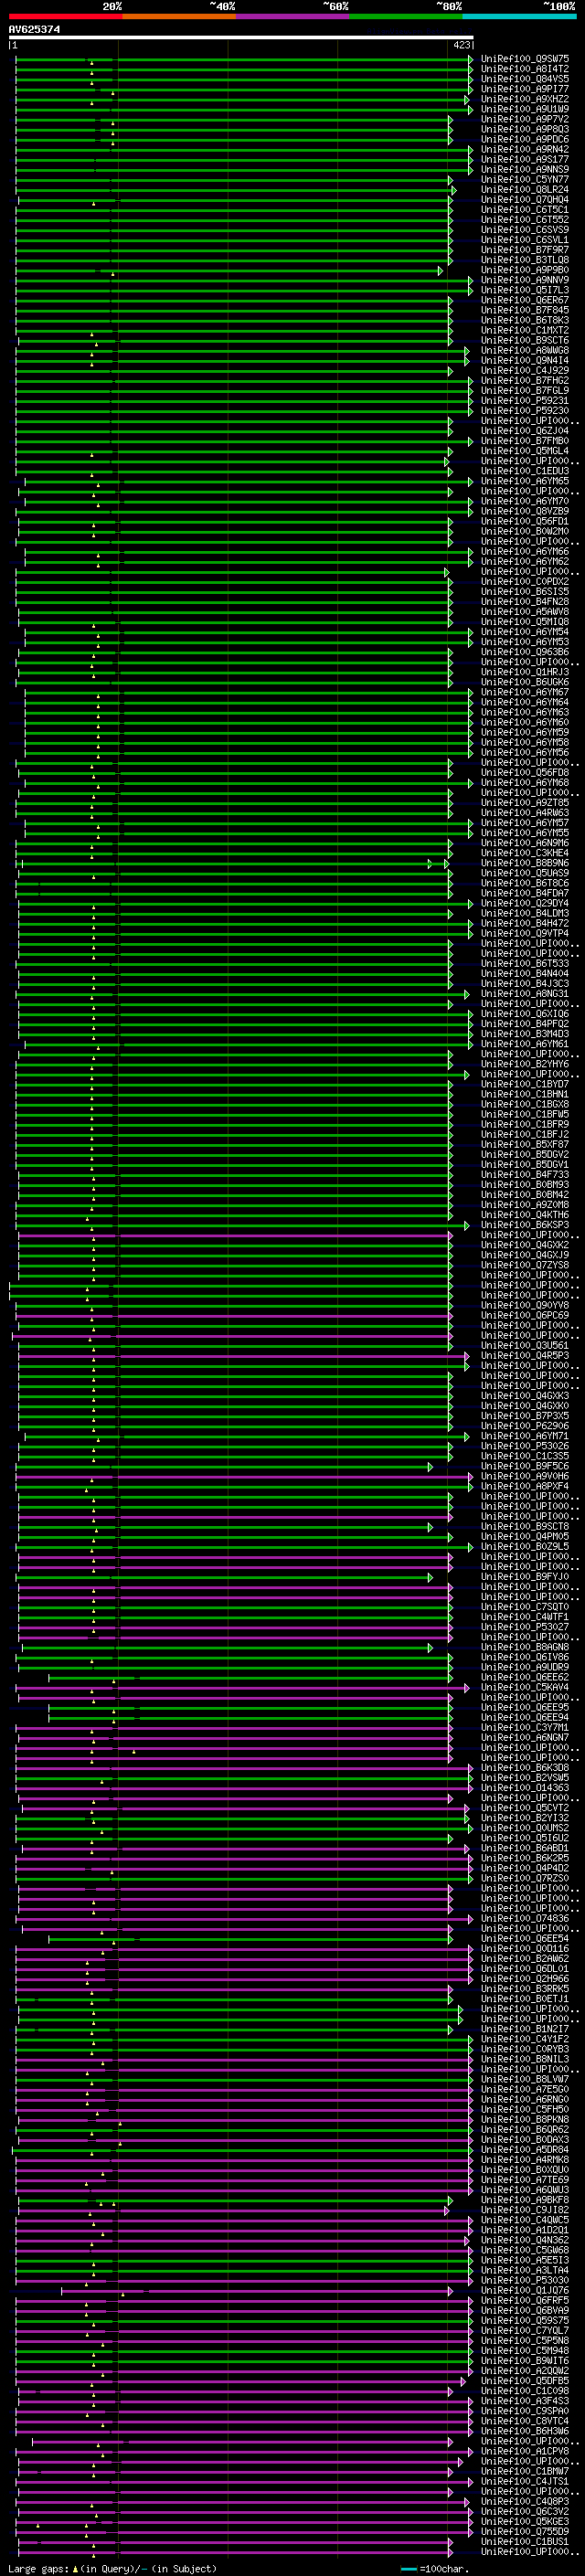This screenshot has width=585, height=2576.
Task: Click the UniRef100_C4JTS1 label
Action: pyautogui.click(x=525, y=2481)
